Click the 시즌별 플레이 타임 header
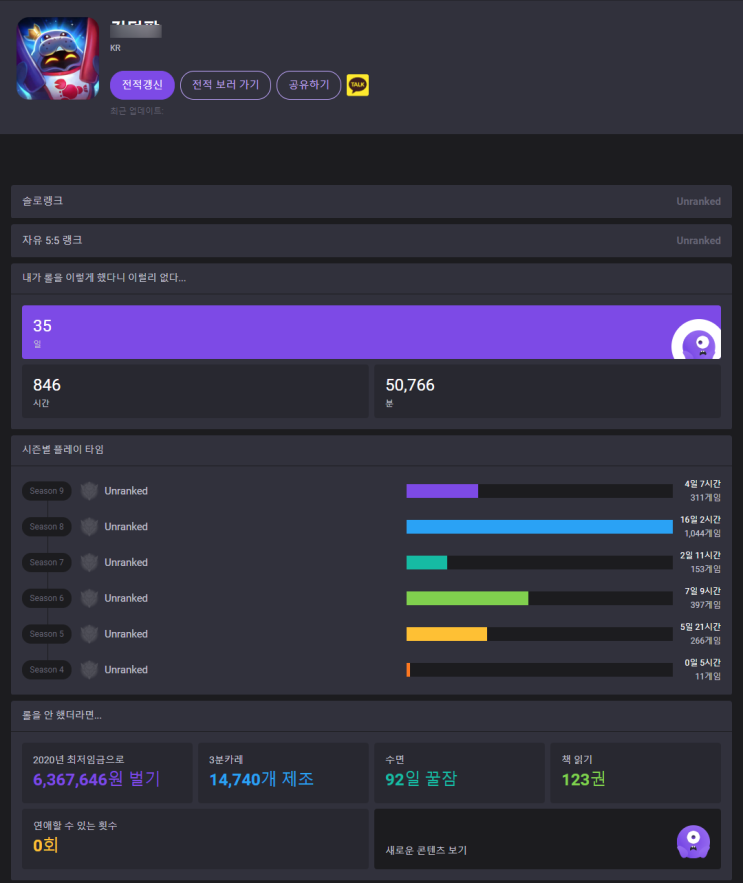 (63, 449)
